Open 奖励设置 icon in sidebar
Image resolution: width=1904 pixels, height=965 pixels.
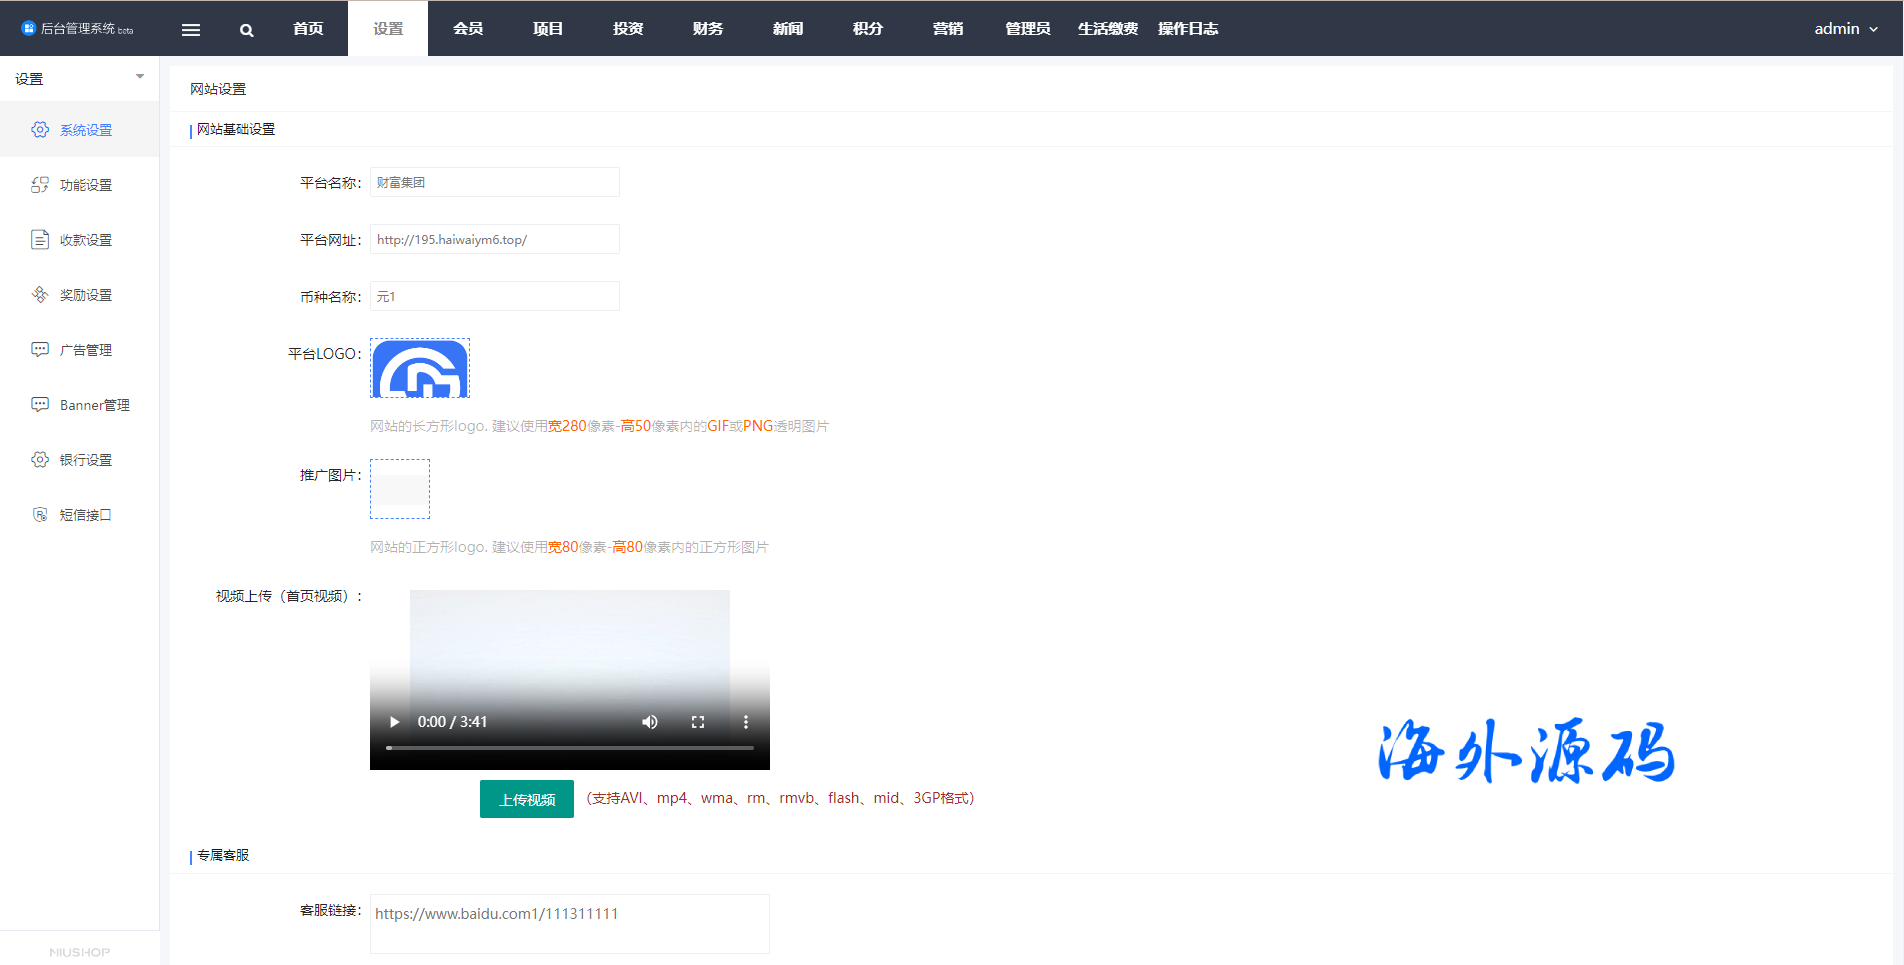[40, 295]
